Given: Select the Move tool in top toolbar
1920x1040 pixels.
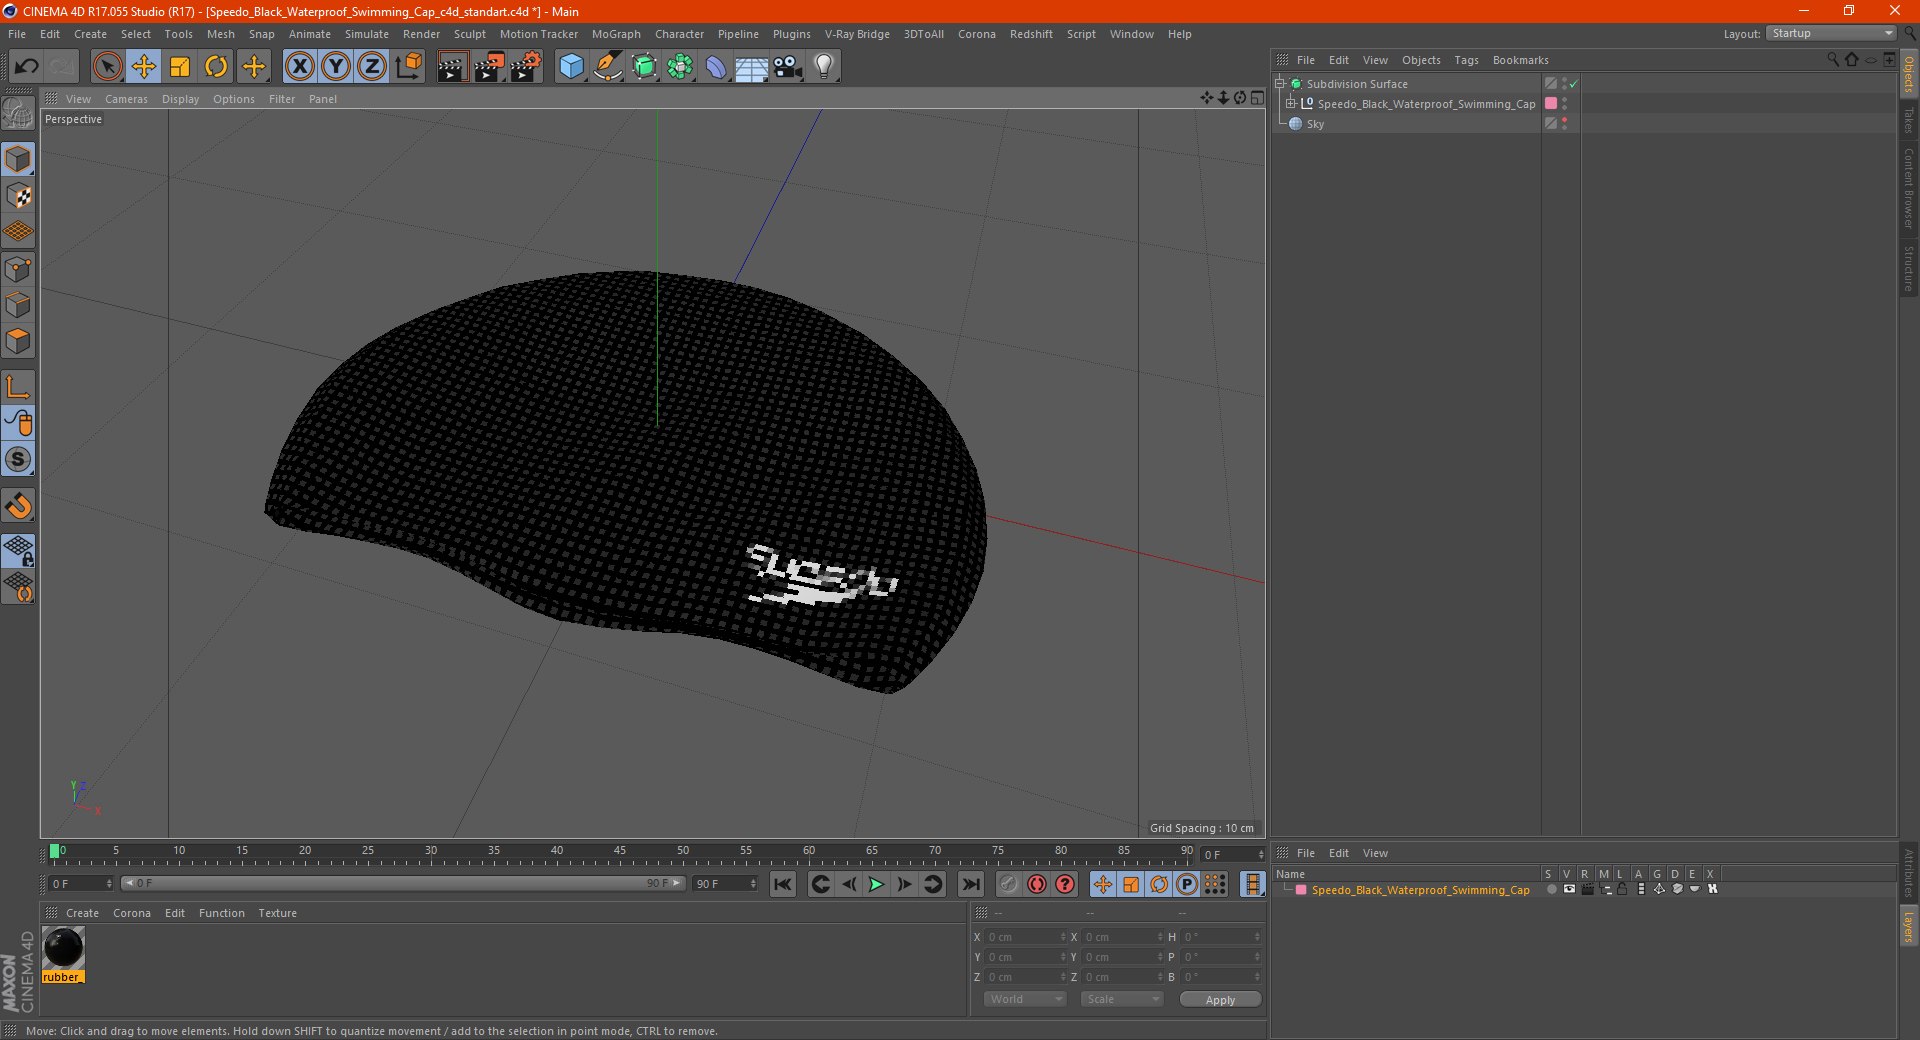Looking at the screenshot, I should [143, 67].
